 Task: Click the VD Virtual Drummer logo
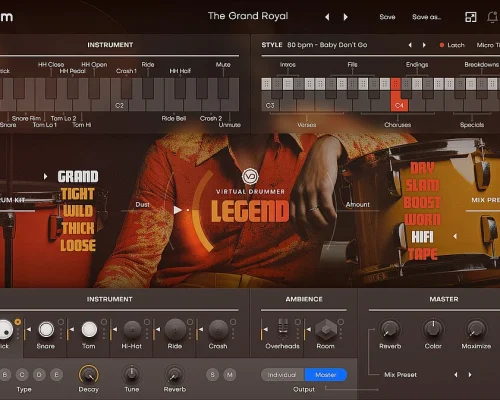coord(250,176)
